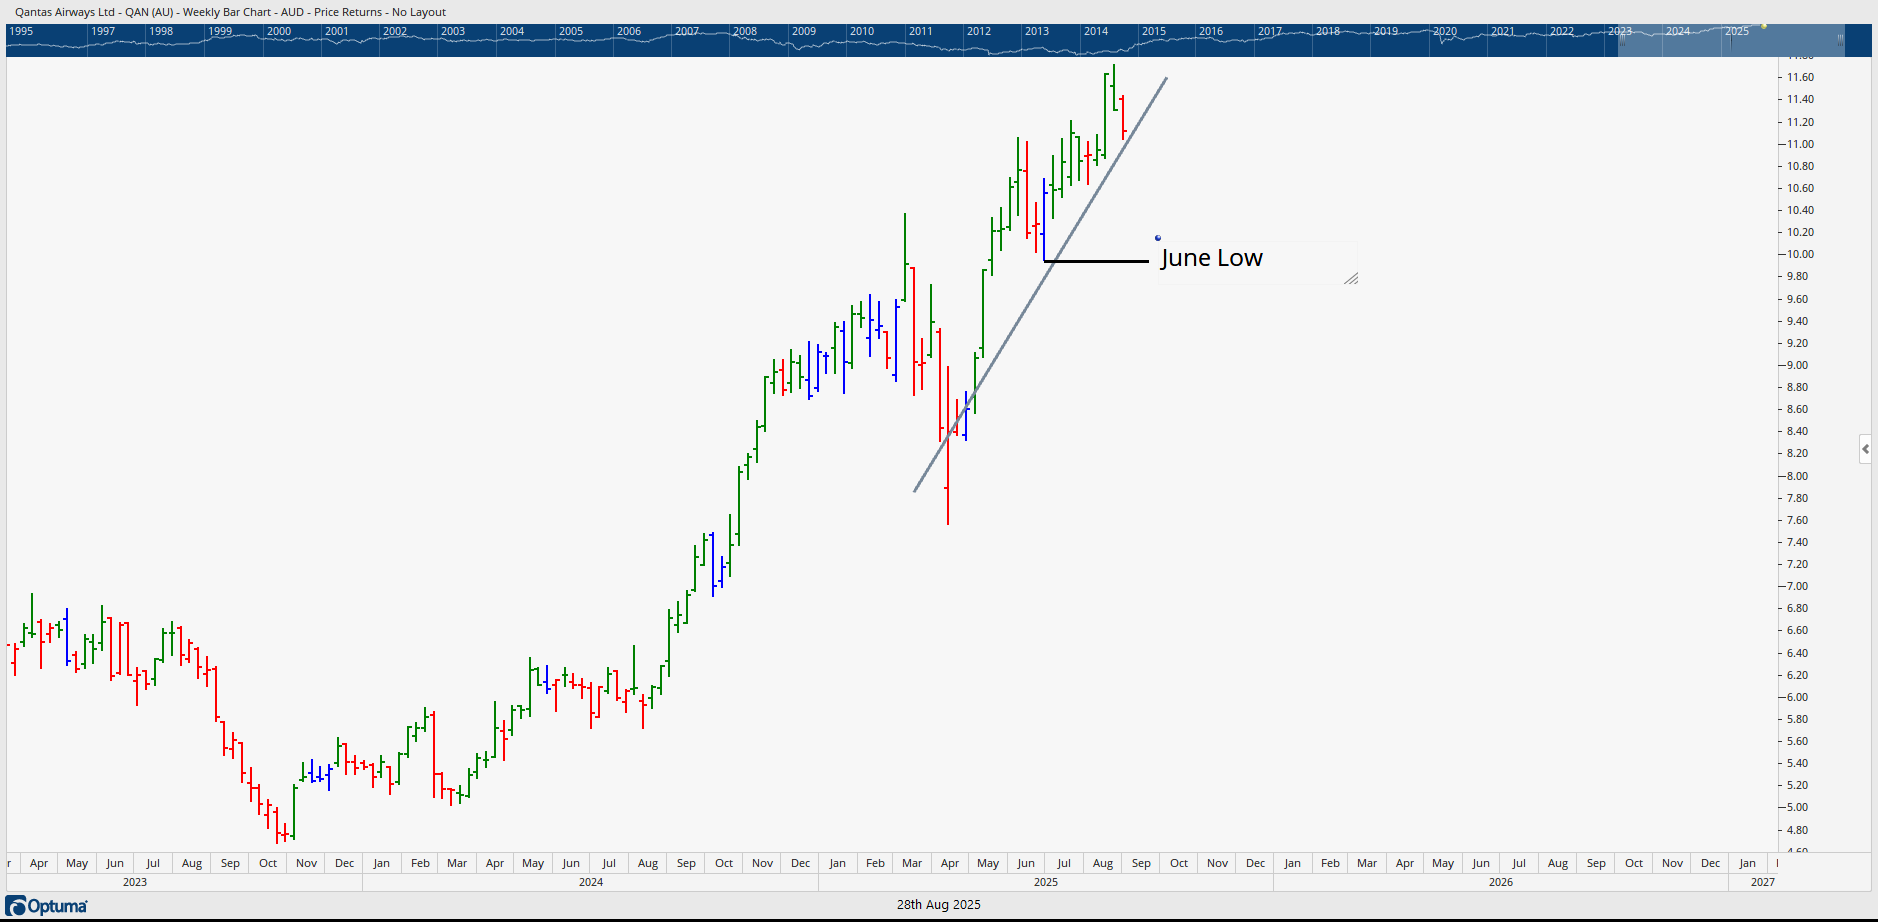Viewport: 1878px width, 922px height.
Task: Click the Oct 2023 month label on time axis
Action: click(268, 863)
